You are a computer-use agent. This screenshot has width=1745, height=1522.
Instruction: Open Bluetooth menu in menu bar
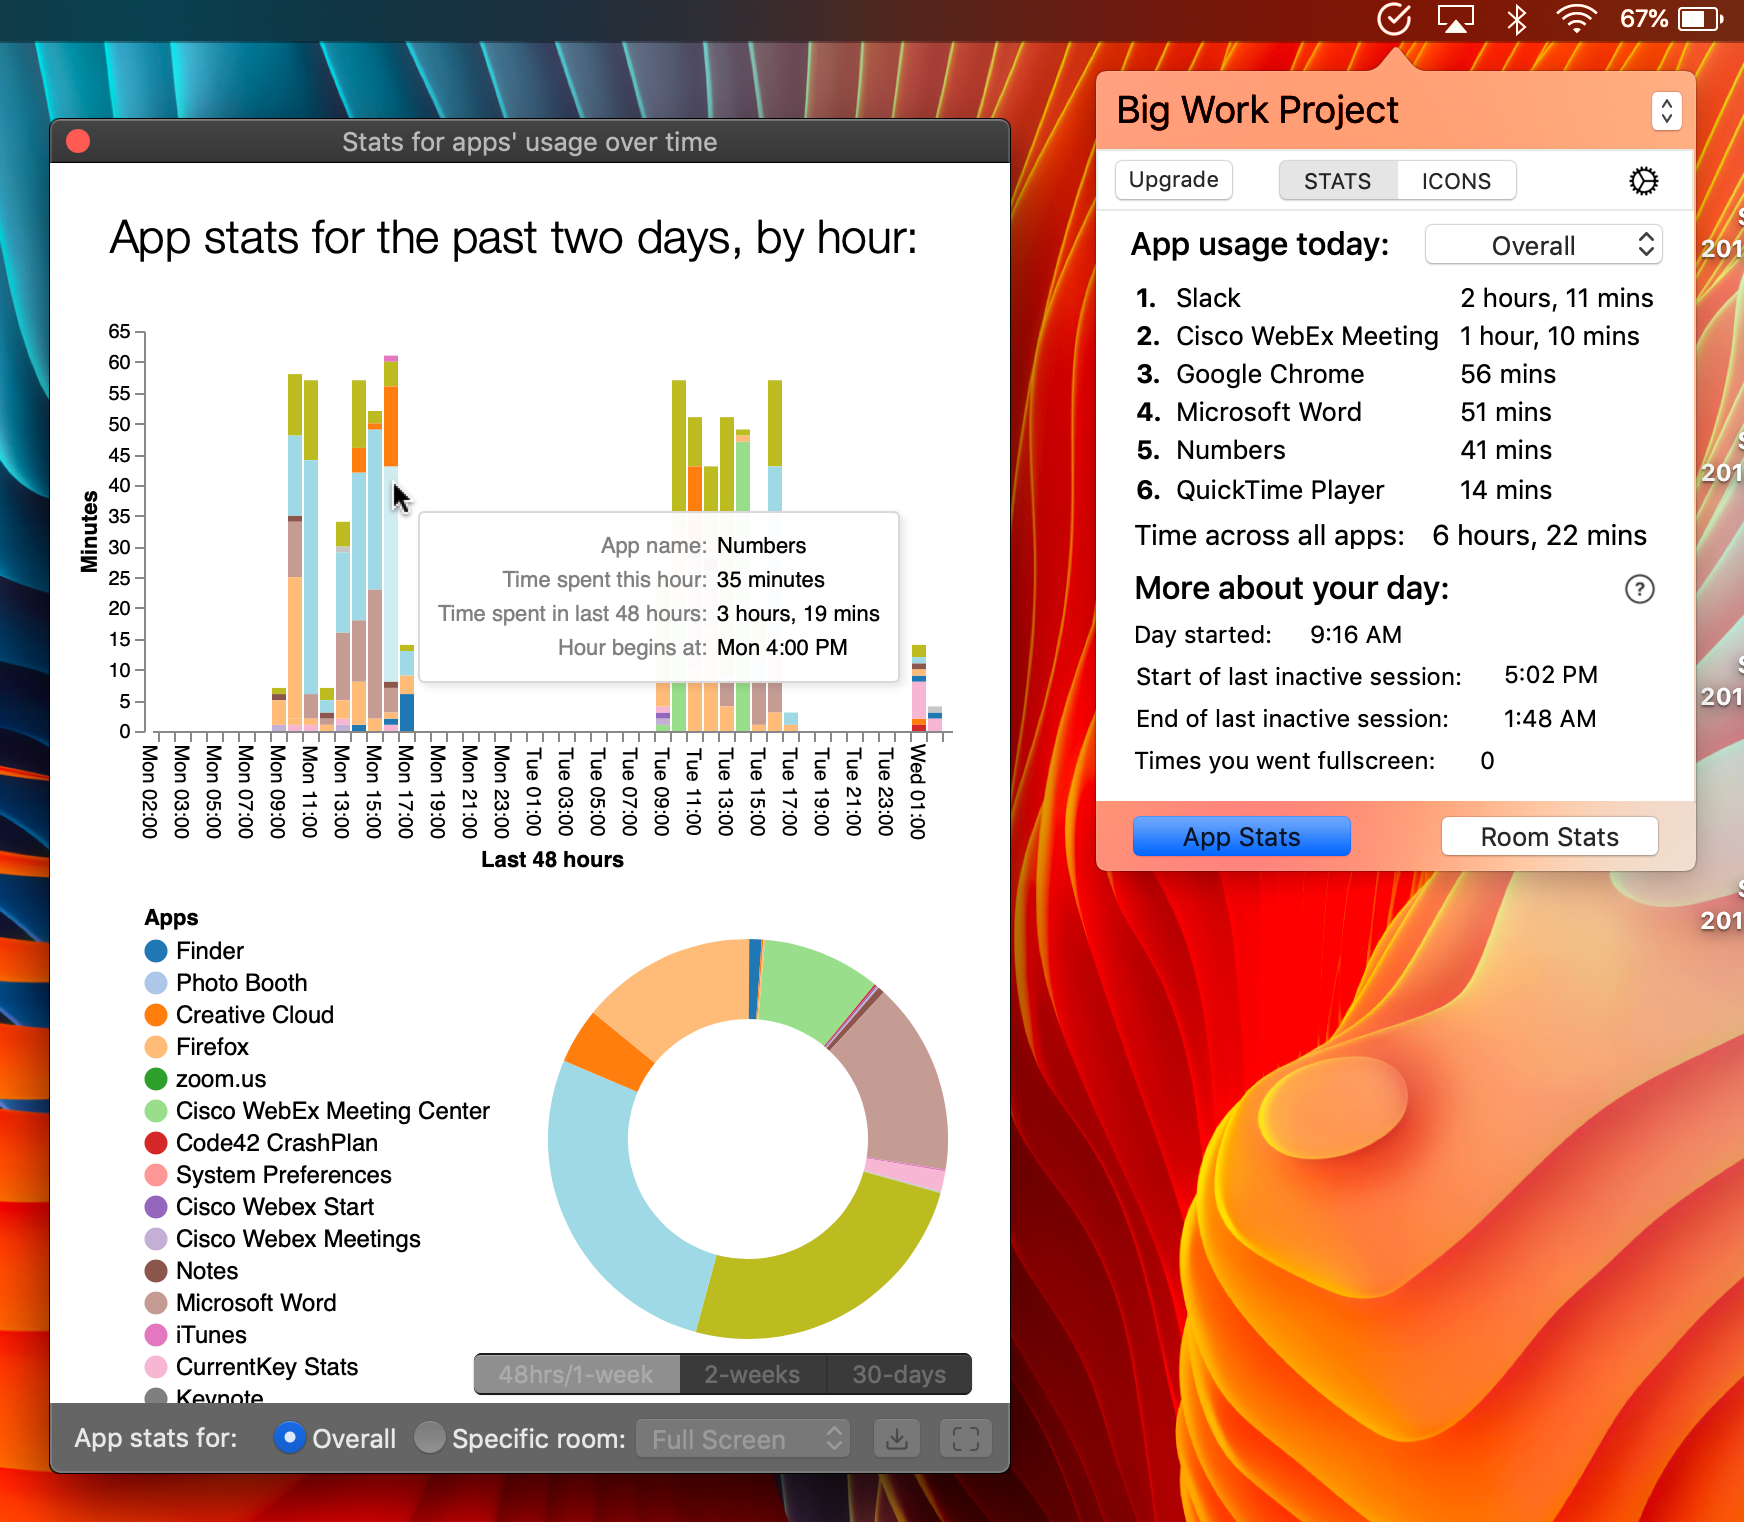coord(1517,19)
